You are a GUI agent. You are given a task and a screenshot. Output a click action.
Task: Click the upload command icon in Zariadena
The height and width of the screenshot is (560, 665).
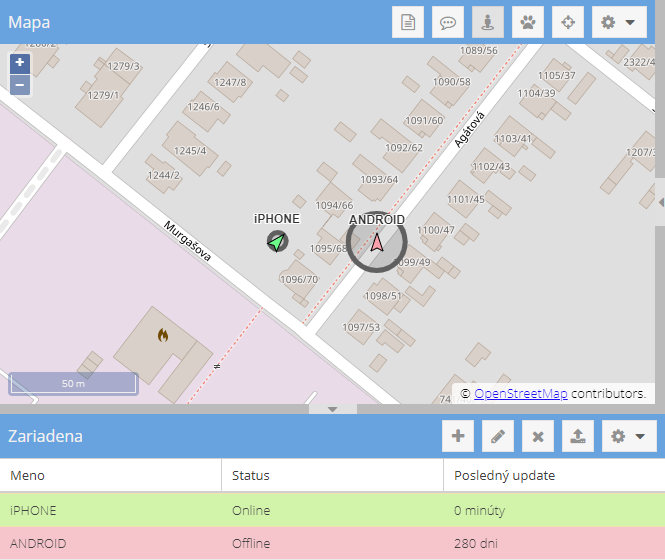coord(578,436)
